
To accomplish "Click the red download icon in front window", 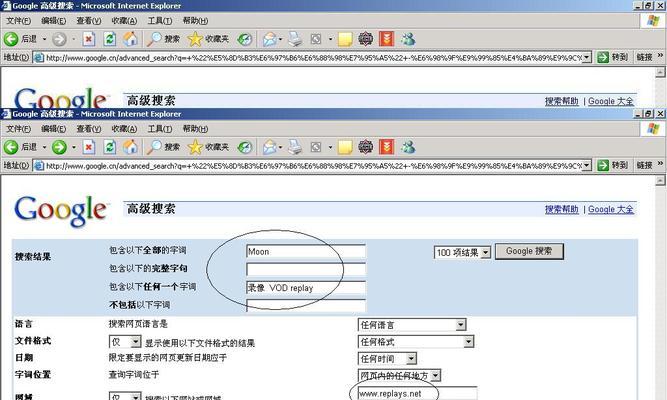I will [x=386, y=147].
